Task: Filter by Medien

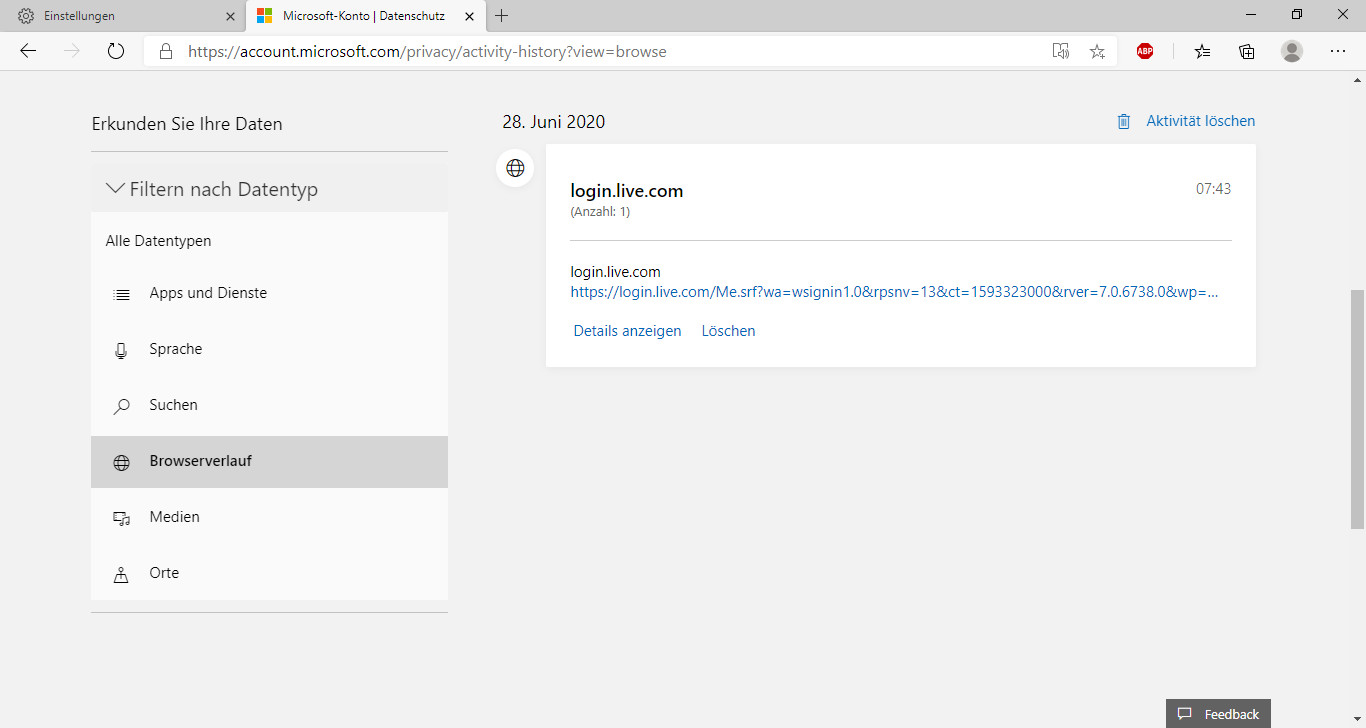Action: point(269,518)
